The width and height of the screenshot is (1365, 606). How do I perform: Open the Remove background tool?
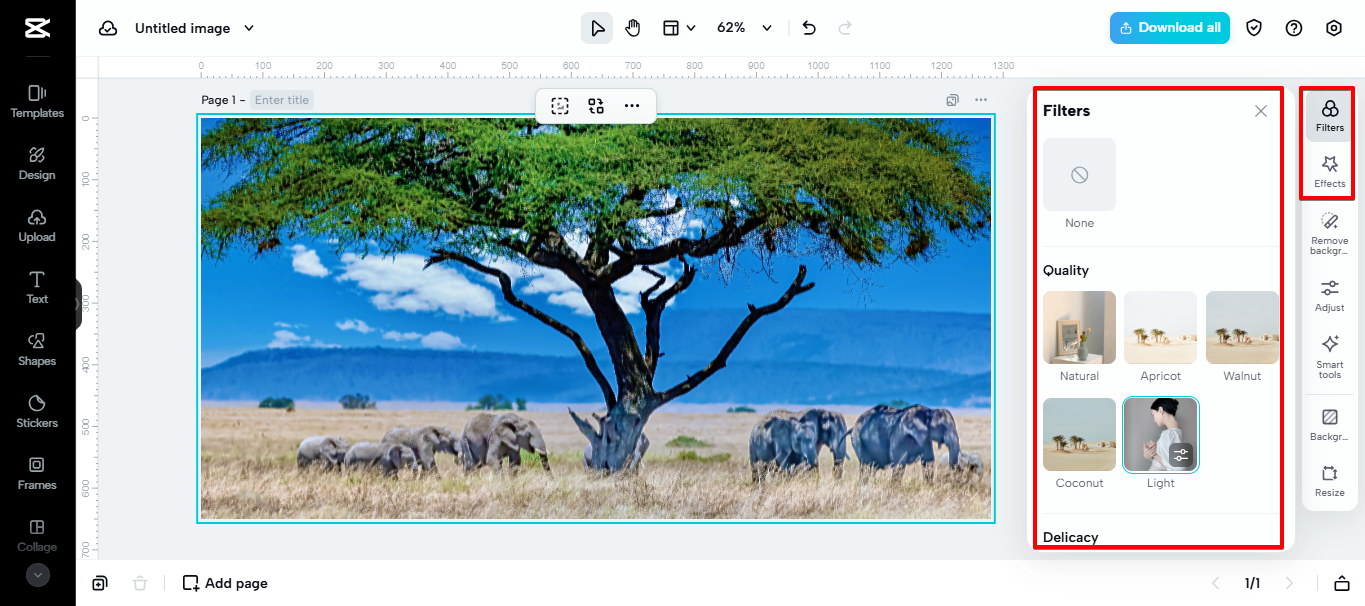click(1329, 232)
